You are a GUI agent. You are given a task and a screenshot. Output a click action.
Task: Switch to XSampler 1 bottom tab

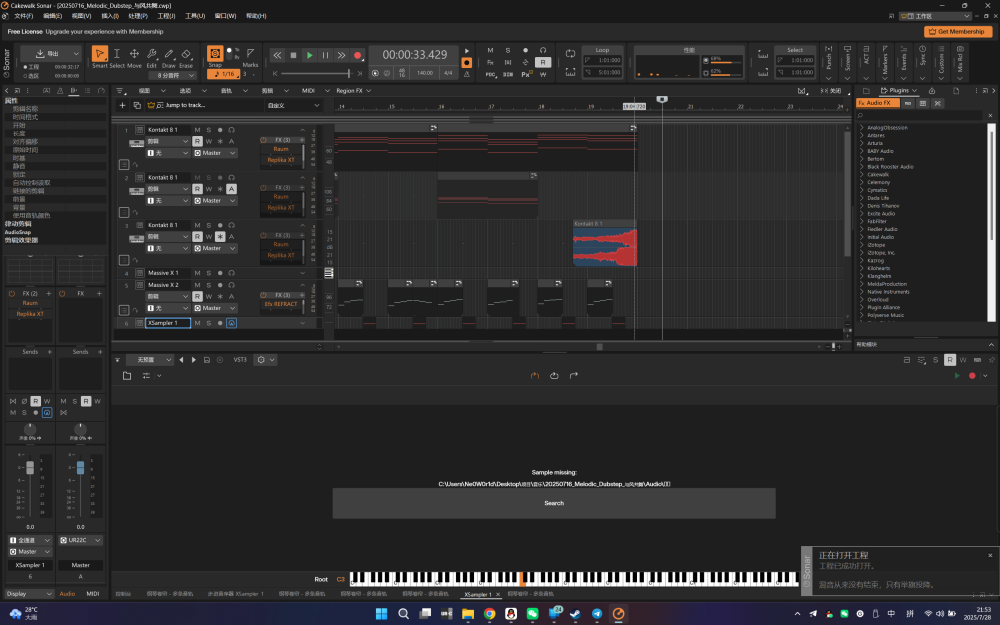click(477, 594)
